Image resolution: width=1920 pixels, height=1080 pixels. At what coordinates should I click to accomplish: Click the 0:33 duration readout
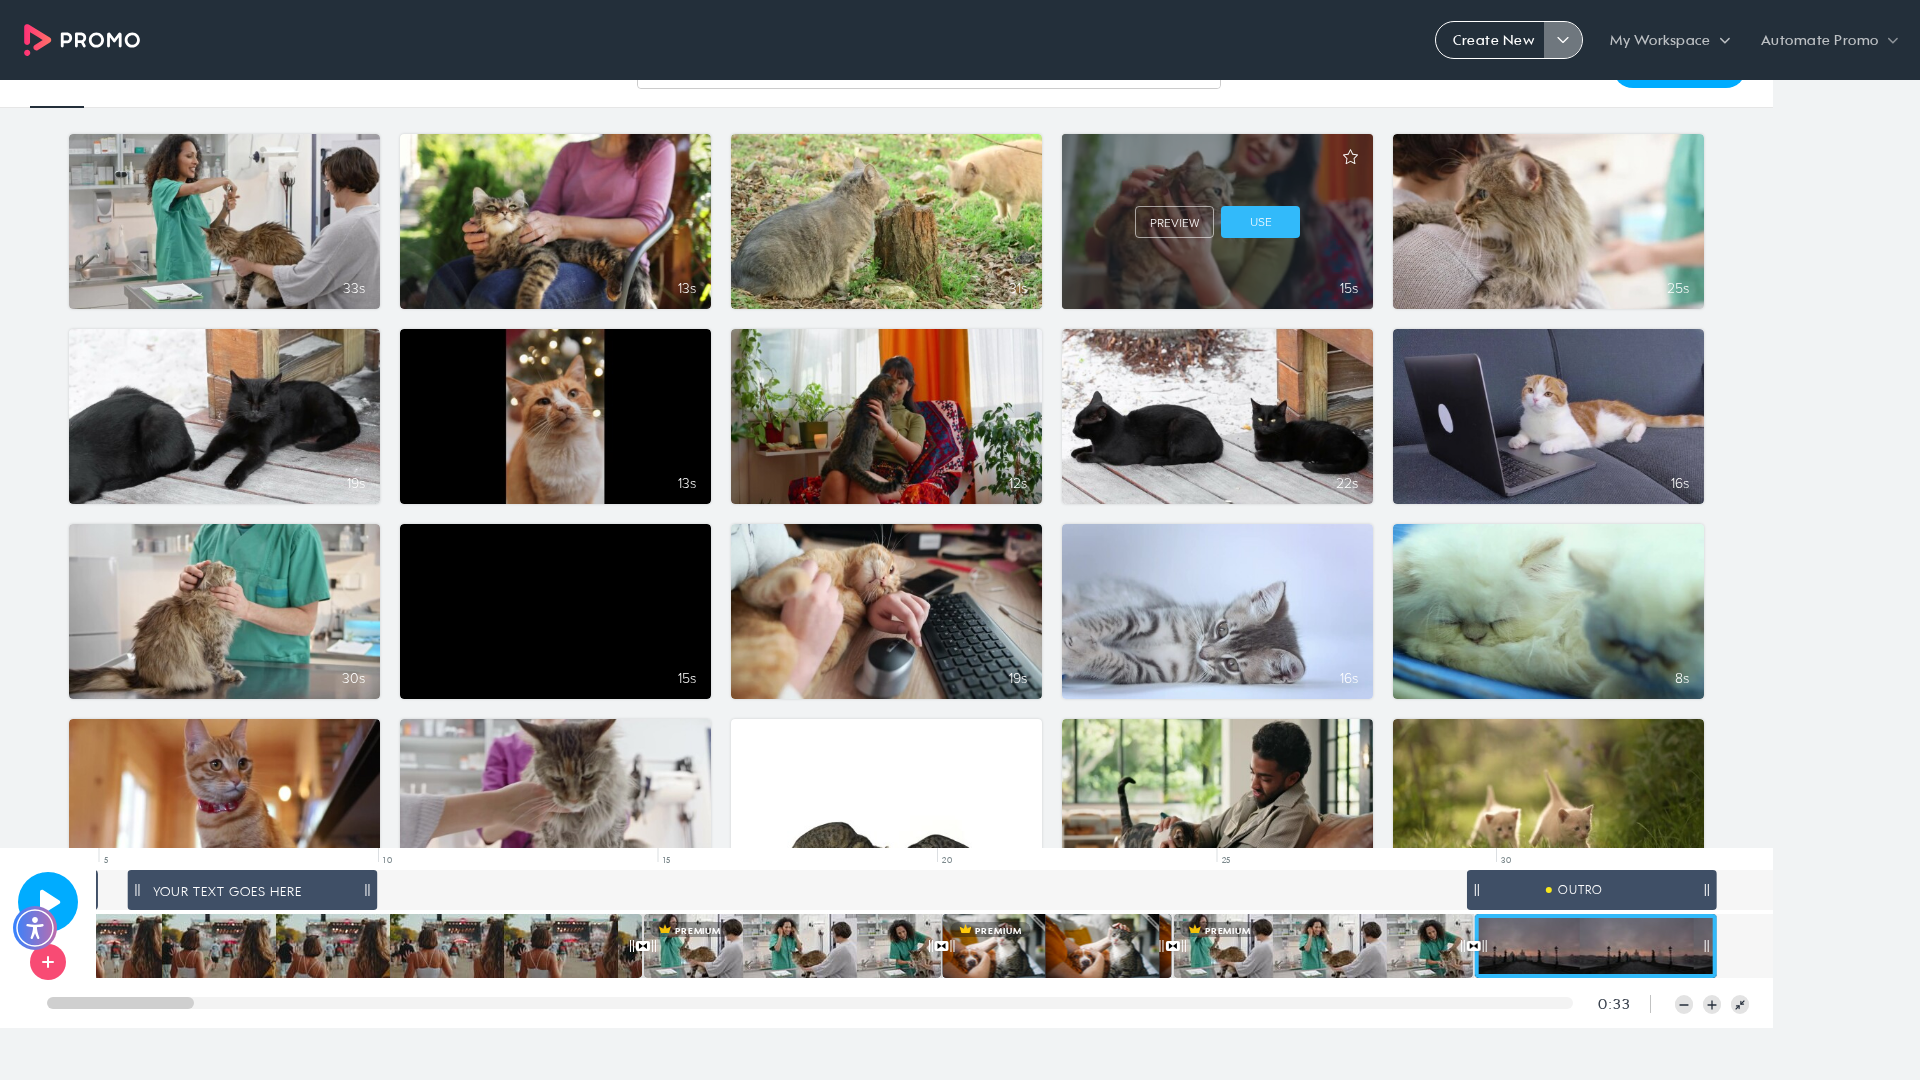[1614, 1004]
